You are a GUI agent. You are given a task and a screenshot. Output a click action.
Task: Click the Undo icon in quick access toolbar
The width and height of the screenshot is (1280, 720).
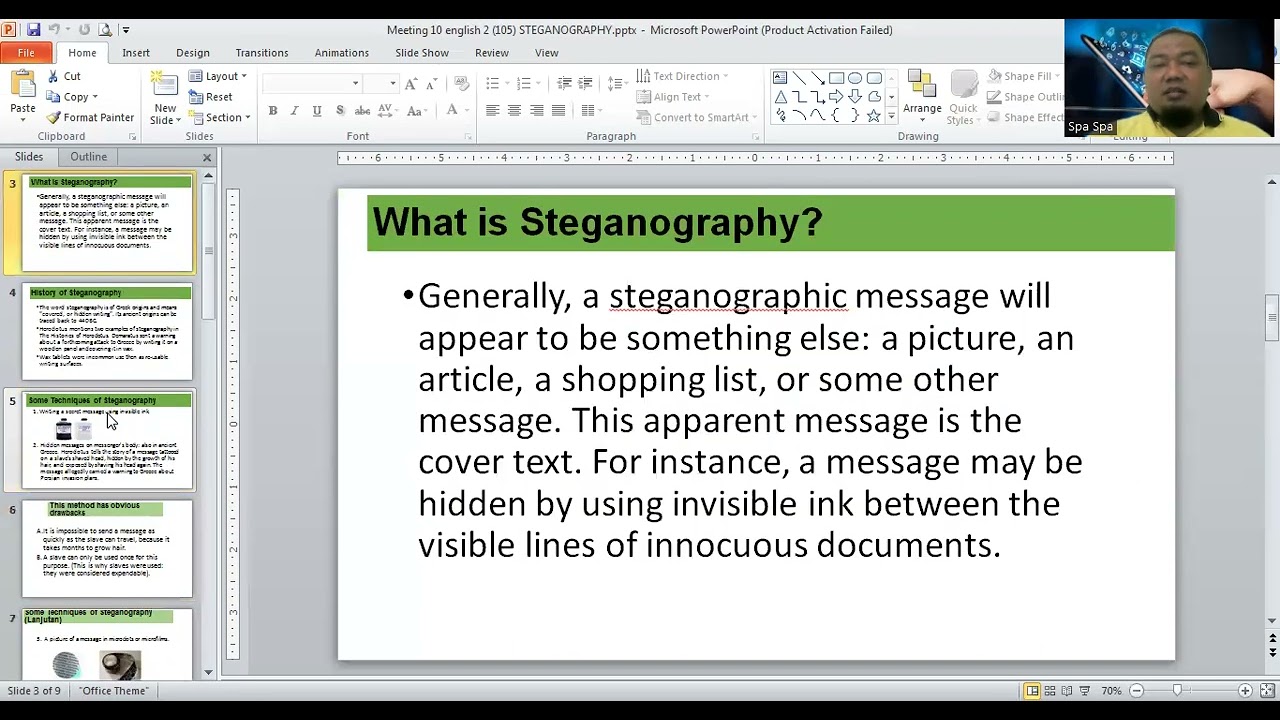(54, 30)
